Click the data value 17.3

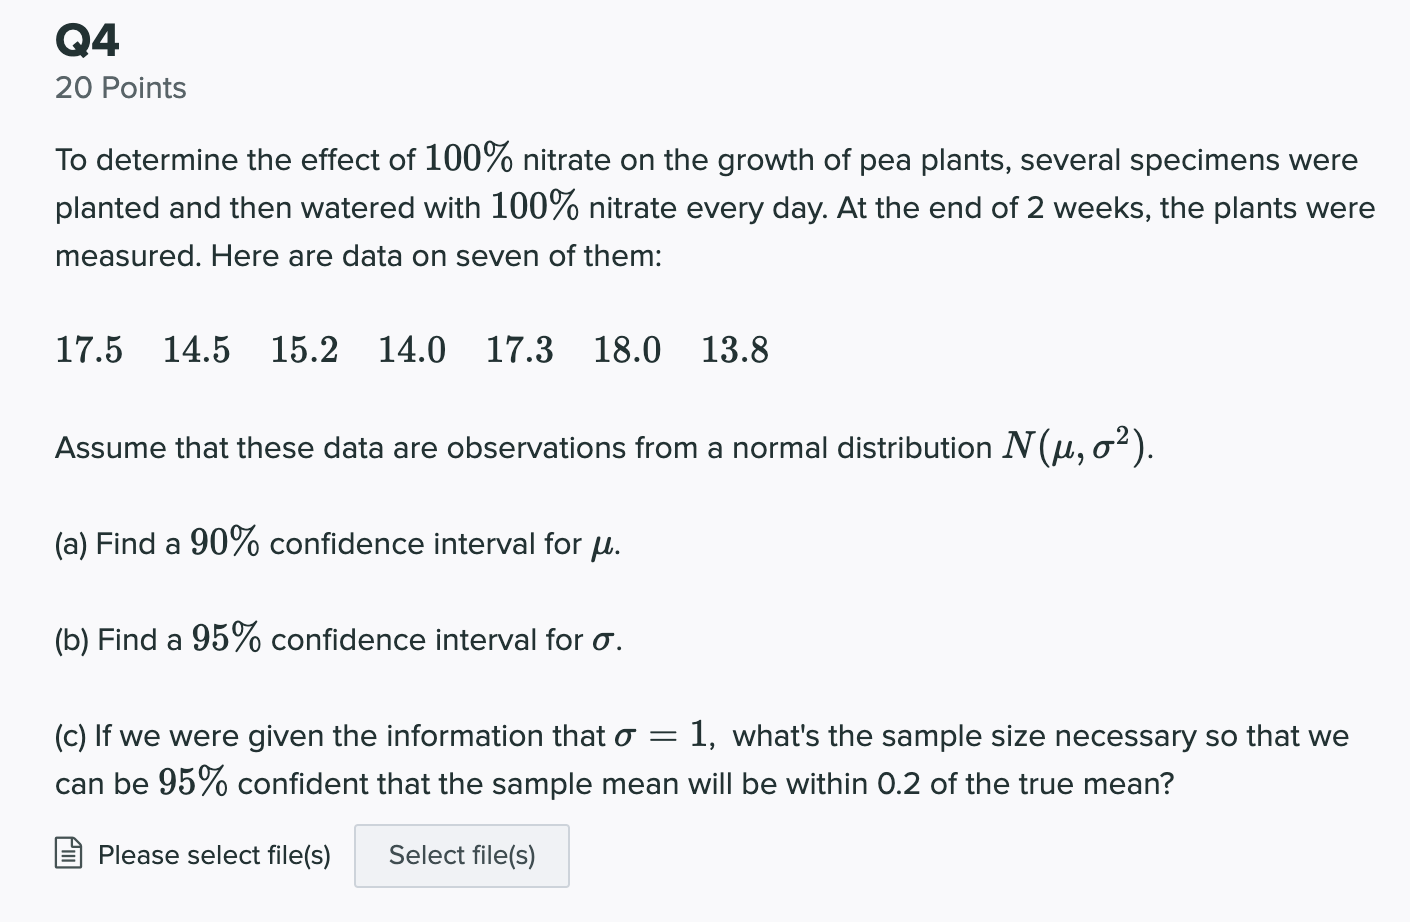520,350
